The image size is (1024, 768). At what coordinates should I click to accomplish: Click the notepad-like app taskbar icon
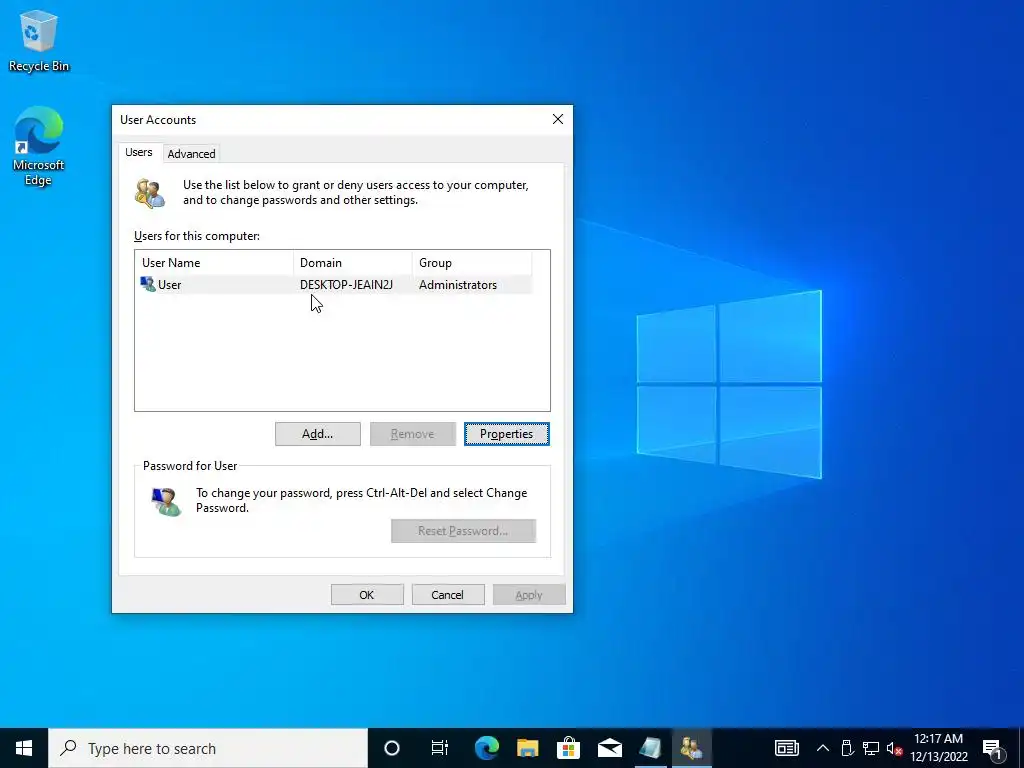point(650,748)
